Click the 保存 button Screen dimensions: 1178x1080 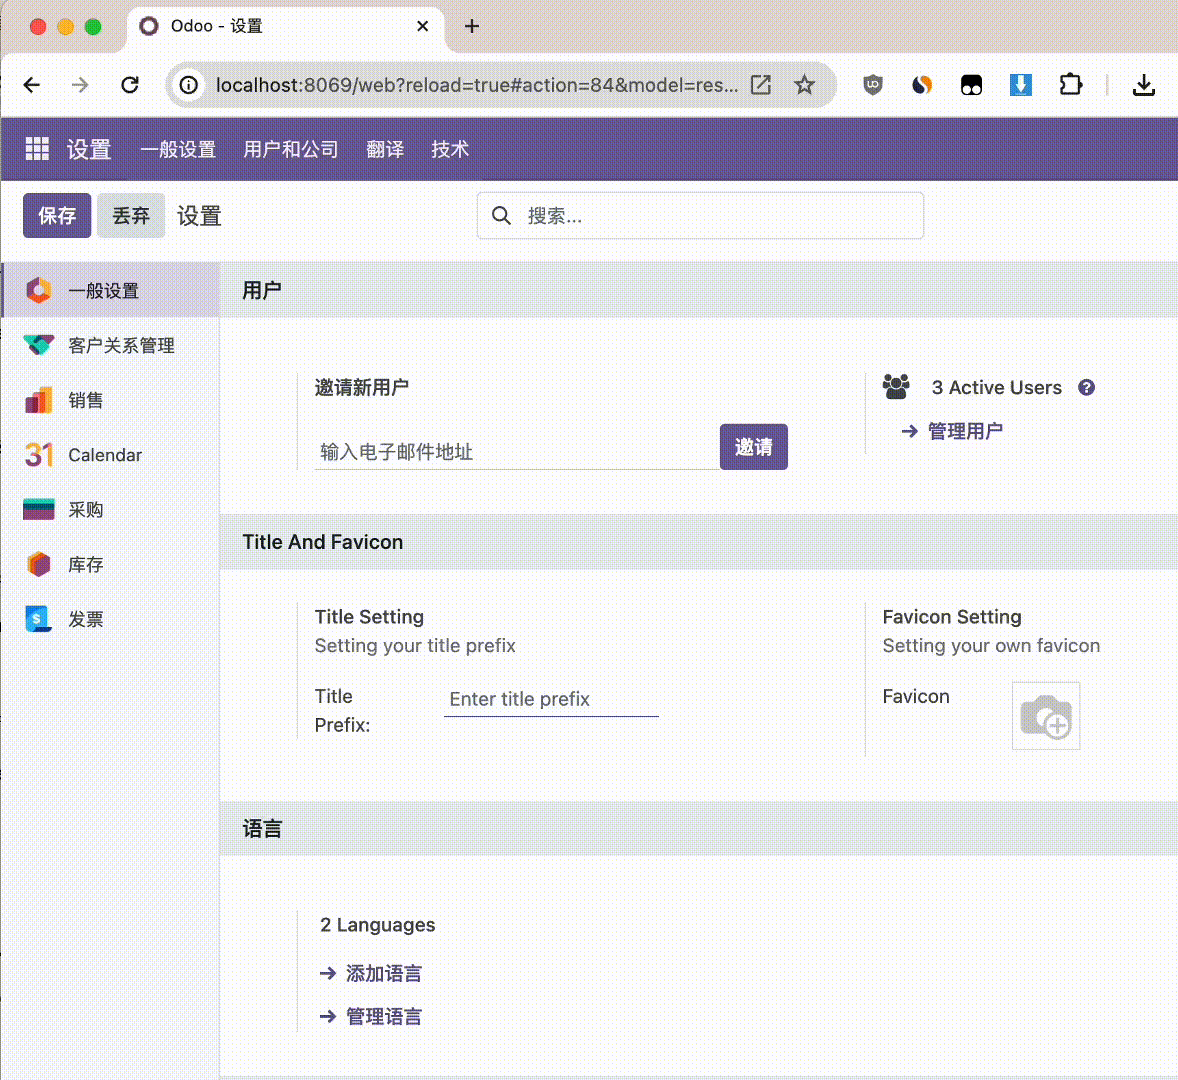coord(56,215)
